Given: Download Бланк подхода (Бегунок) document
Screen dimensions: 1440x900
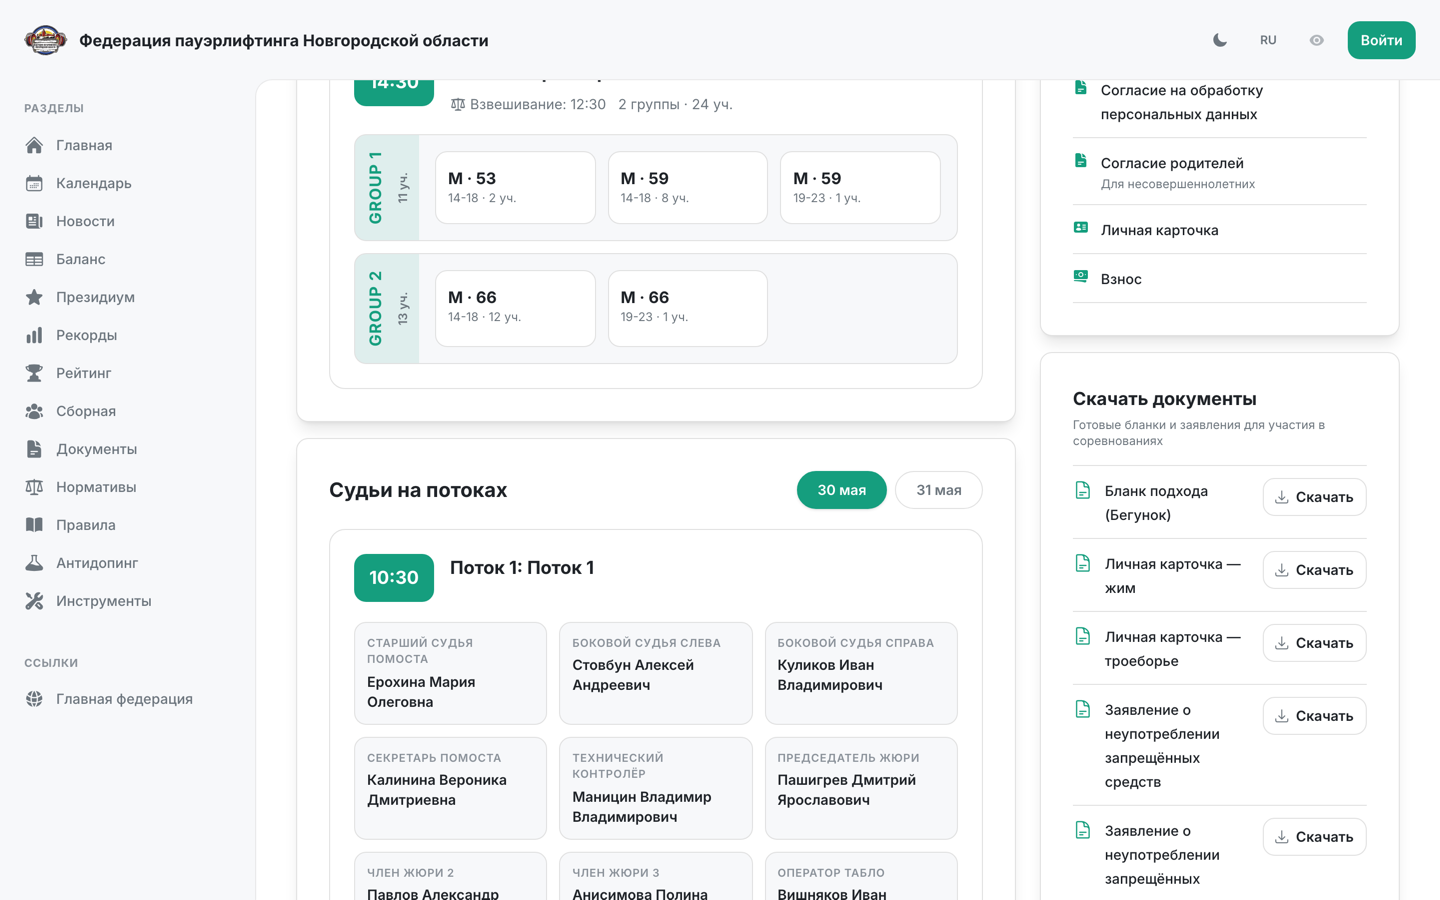Looking at the screenshot, I should pyautogui.click(x=1314, y=497).
